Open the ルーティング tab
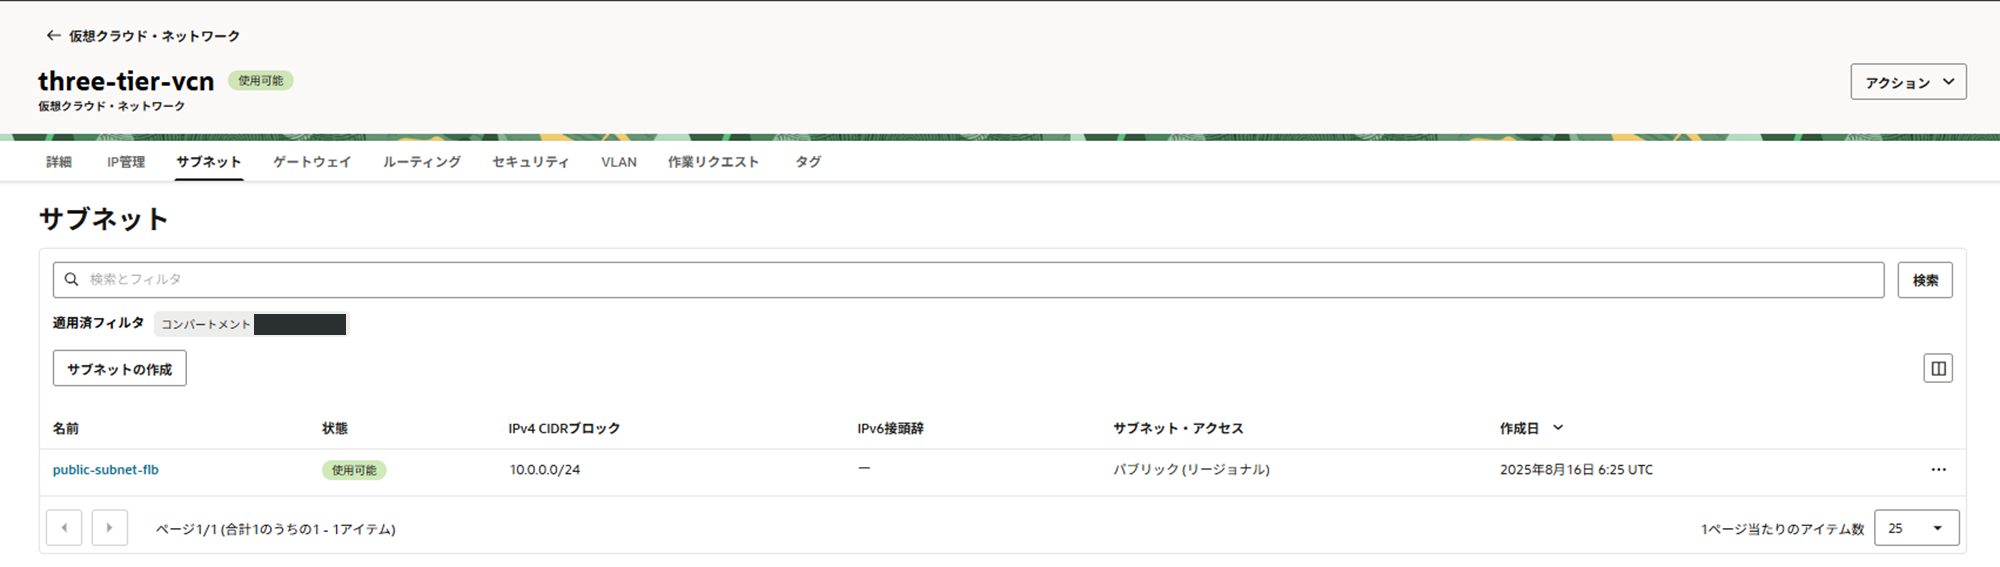The image size is (2000, 567). (x=421, y=162)
